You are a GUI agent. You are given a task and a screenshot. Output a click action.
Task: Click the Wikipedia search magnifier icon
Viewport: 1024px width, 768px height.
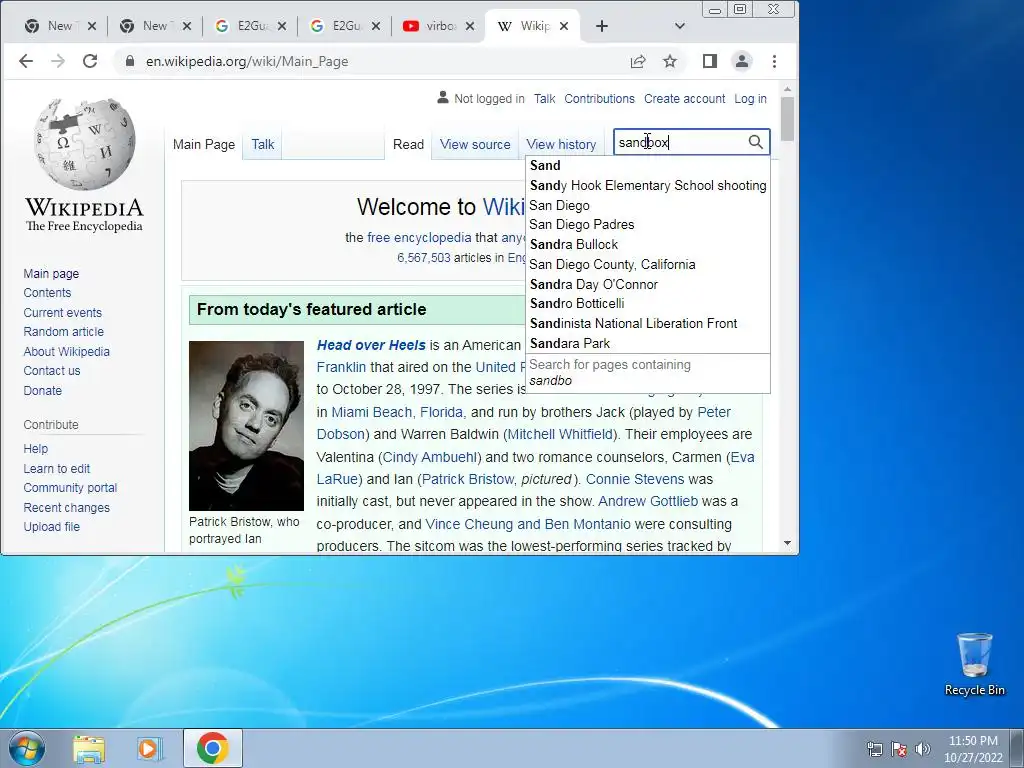point(756,142)
